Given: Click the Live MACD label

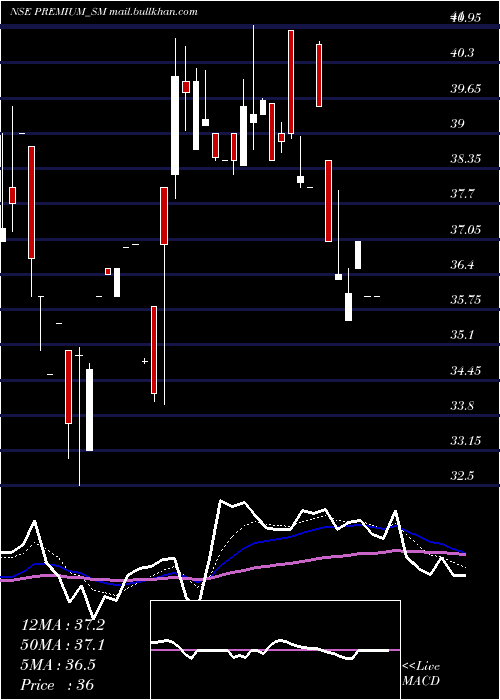Looking at the screenshot, I should [x=421, y=674].
